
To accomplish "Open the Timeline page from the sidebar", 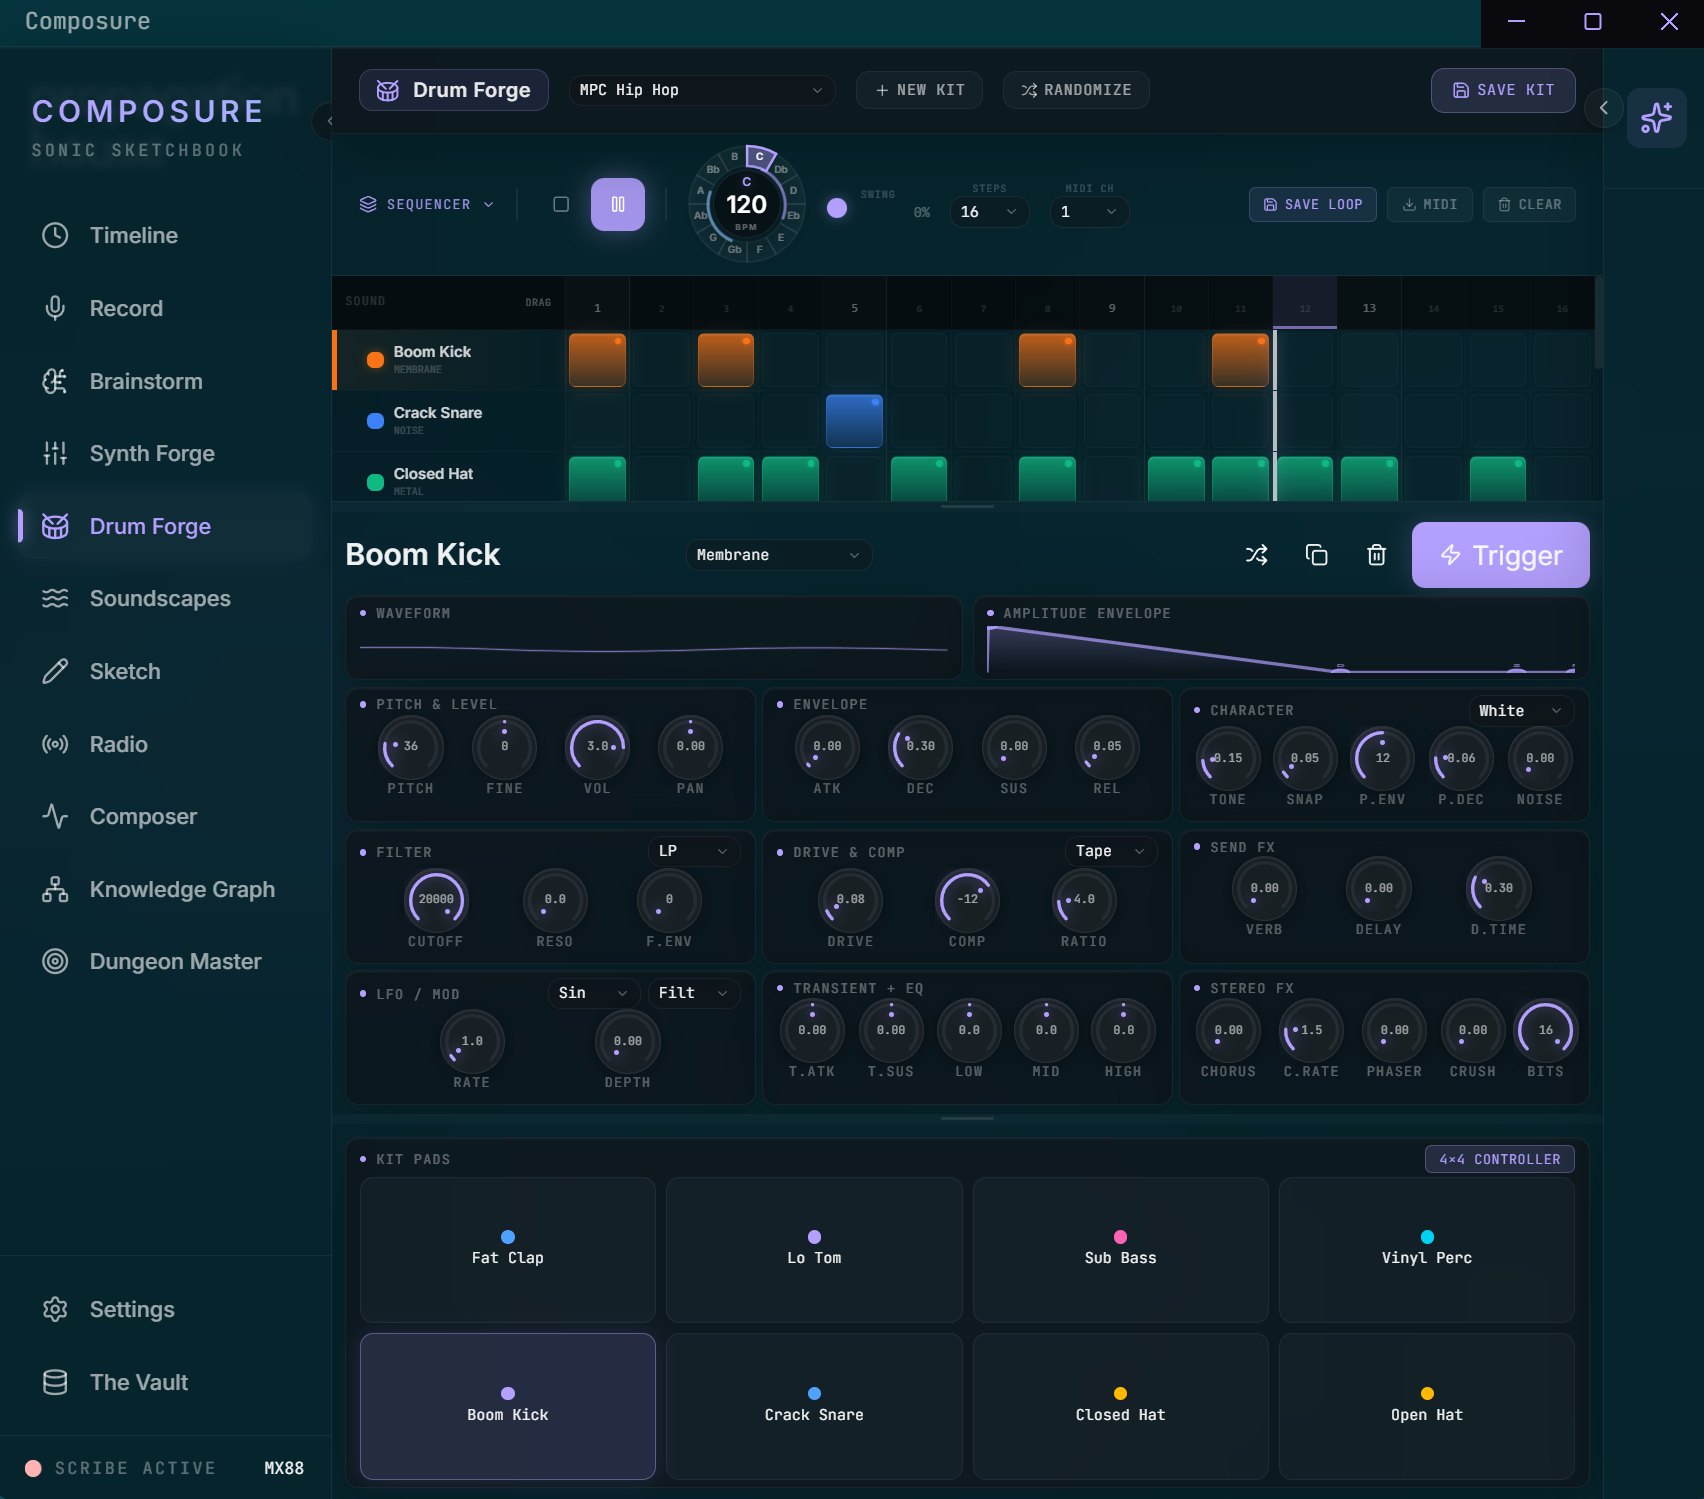I will [165, 235].
